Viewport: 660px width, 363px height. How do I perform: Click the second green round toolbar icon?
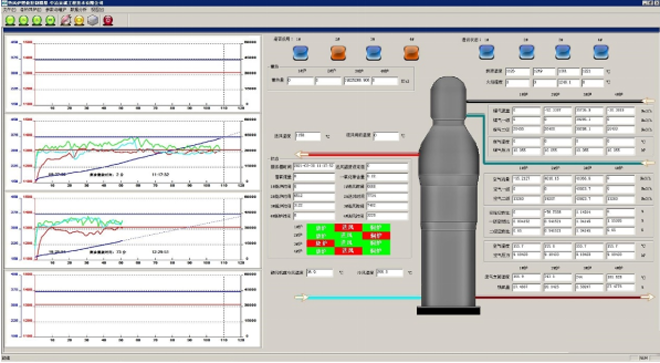[24, 20]
